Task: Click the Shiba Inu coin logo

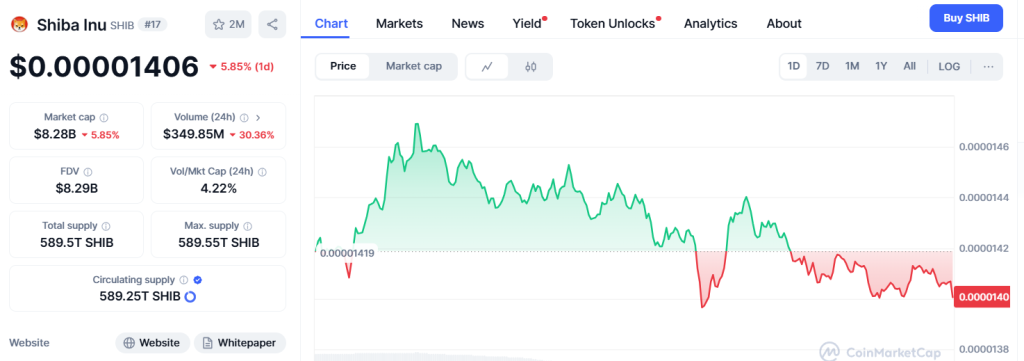Action: [x=20, y=25]
